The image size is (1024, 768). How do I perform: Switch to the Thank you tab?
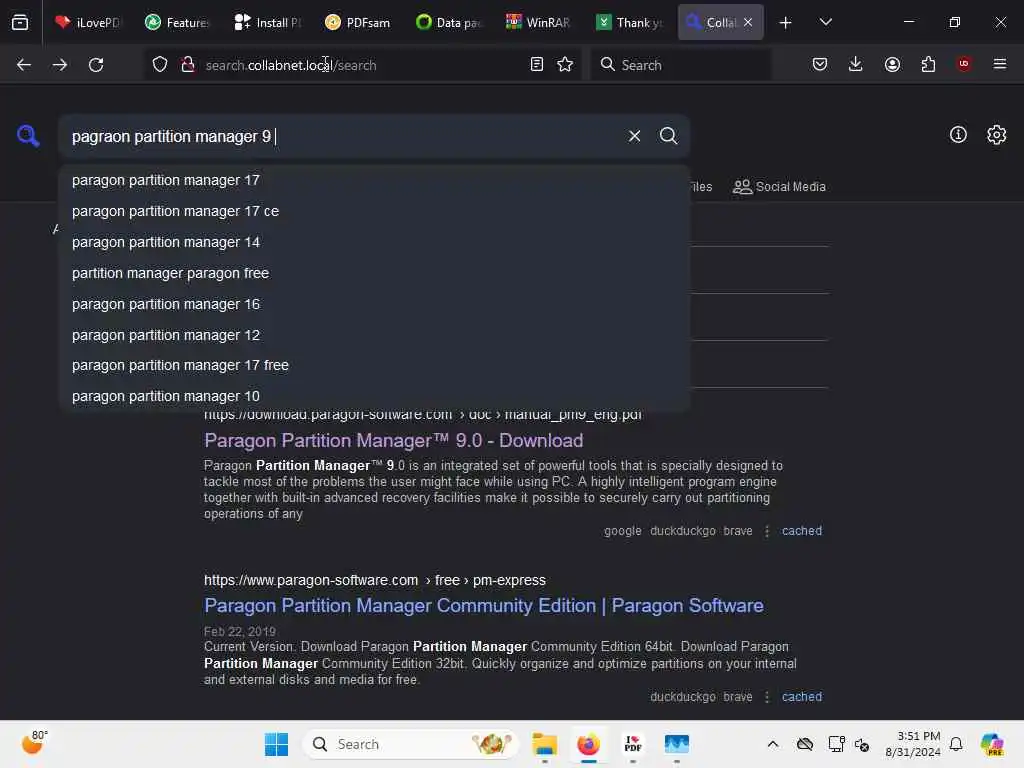[x=629, y=22]
